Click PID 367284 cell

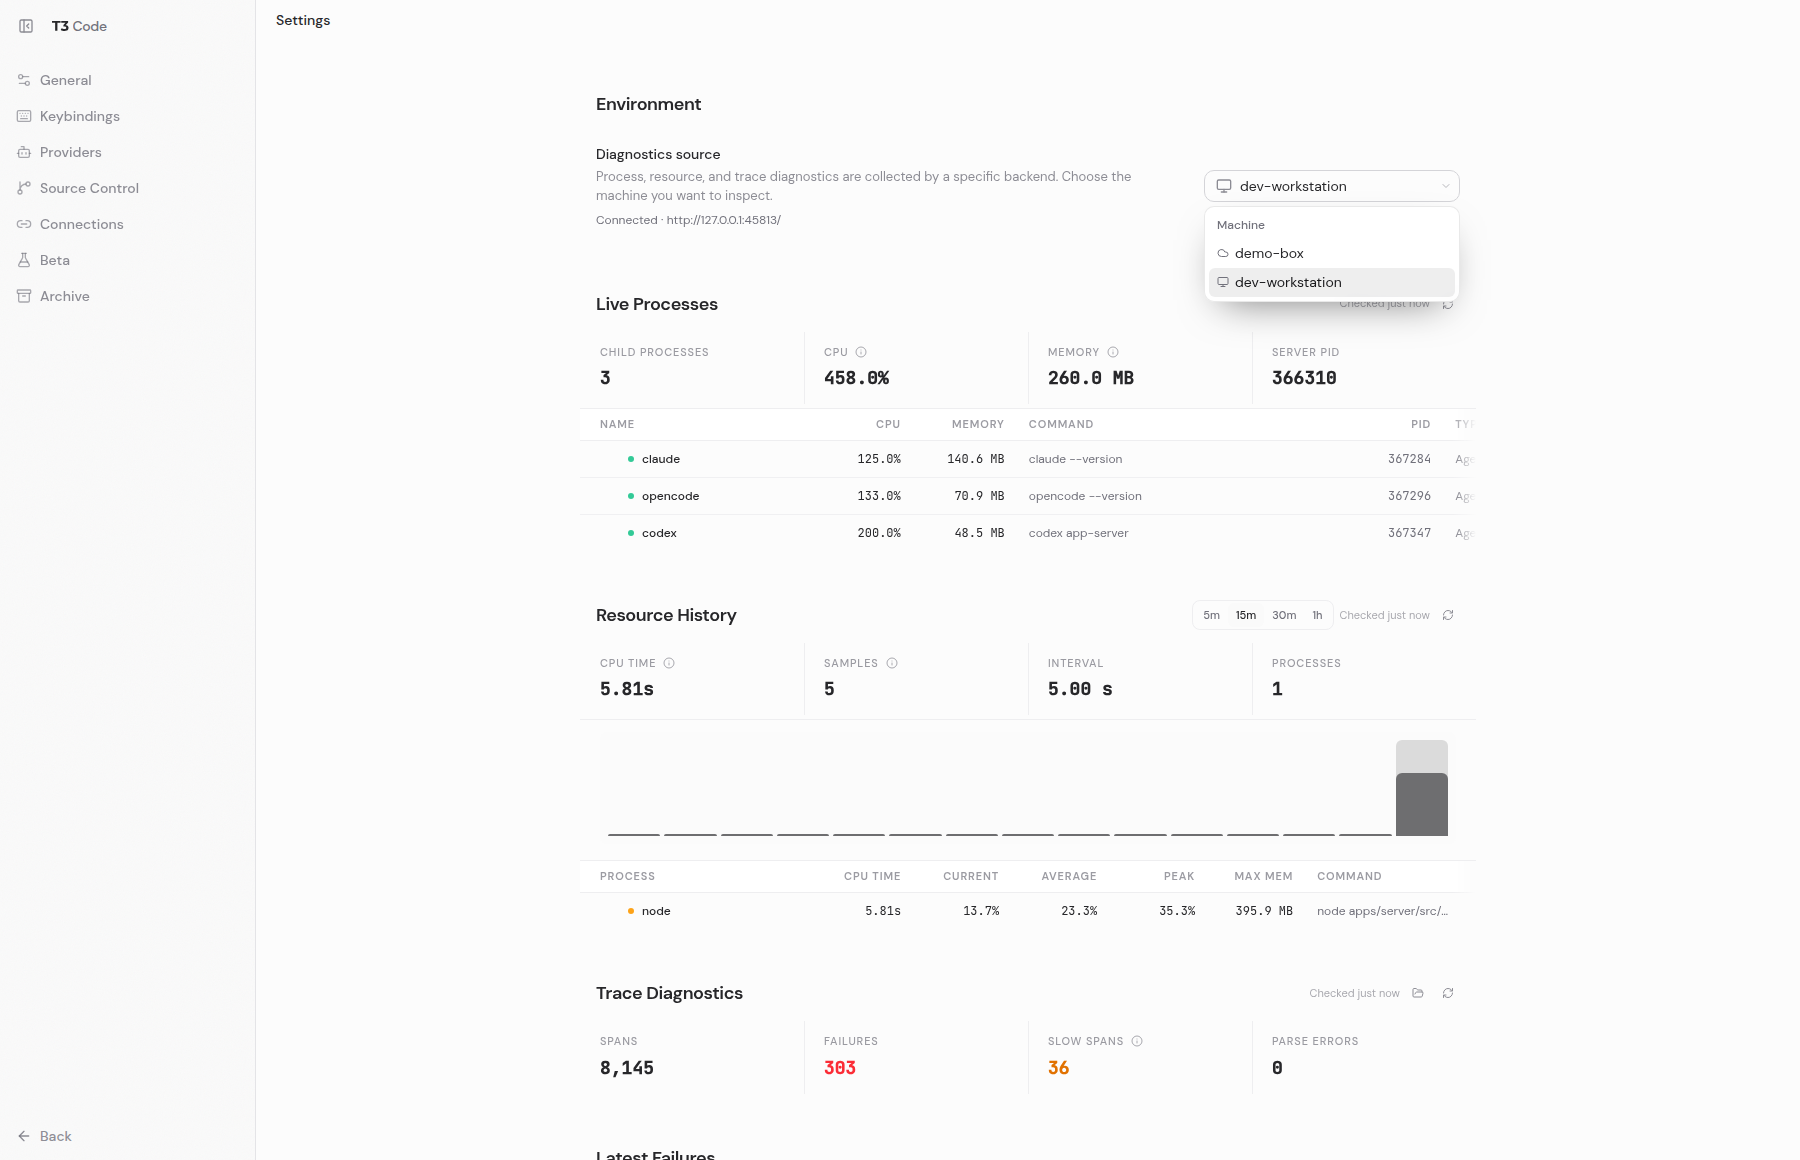click(x=1409, y=459)
